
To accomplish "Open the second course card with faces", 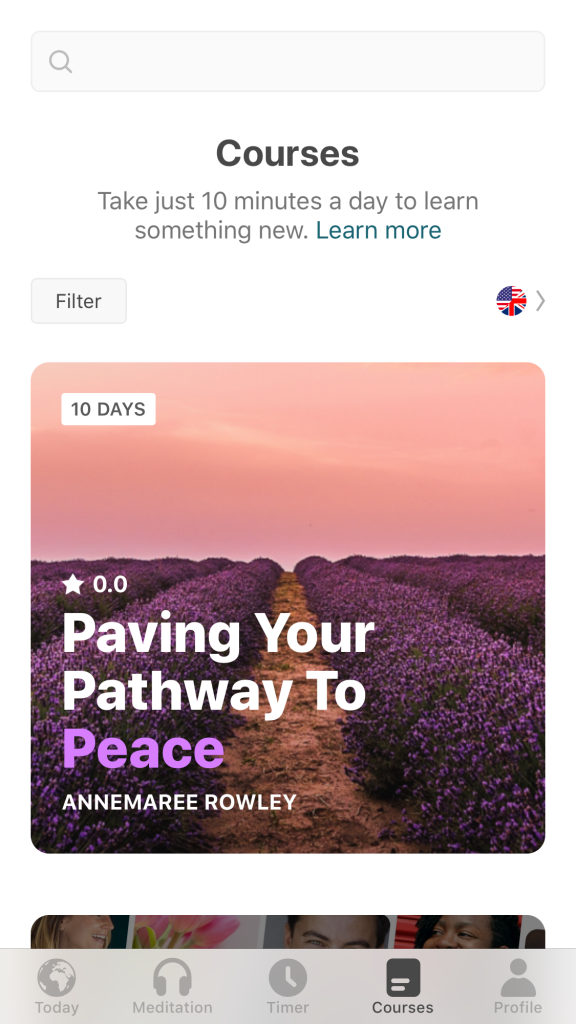I will click(x=288, y=932).
